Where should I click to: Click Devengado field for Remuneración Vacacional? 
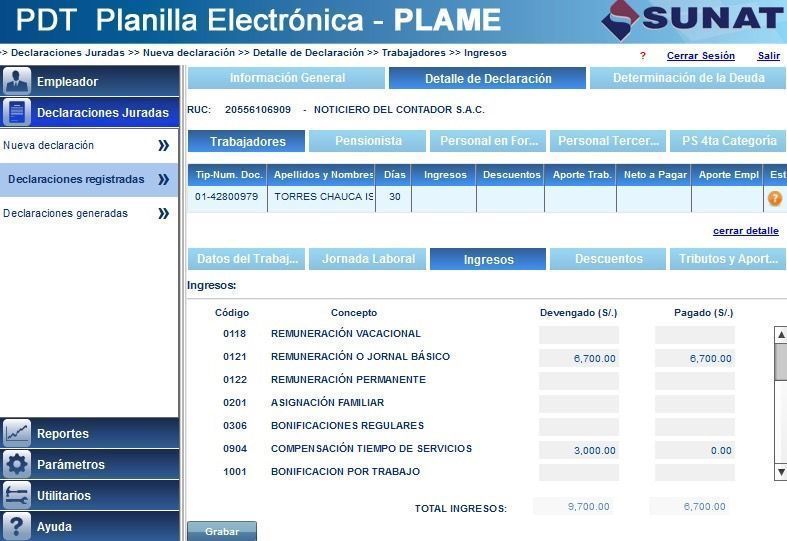tap(579, 335)
